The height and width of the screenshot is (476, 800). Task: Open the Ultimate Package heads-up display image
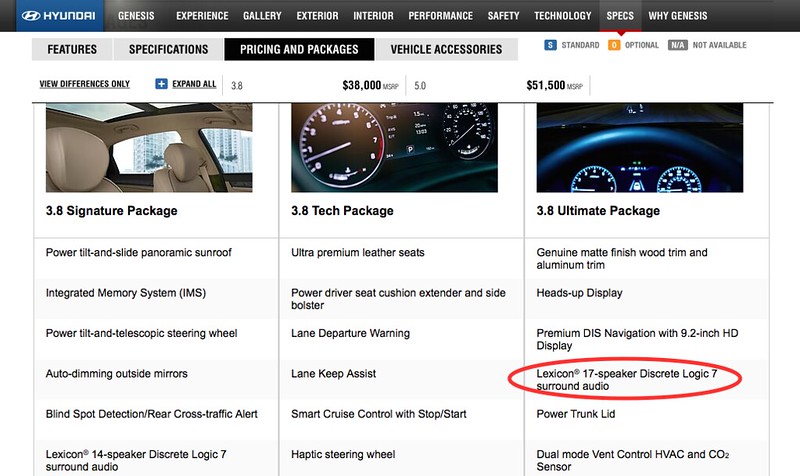point(640,148)
